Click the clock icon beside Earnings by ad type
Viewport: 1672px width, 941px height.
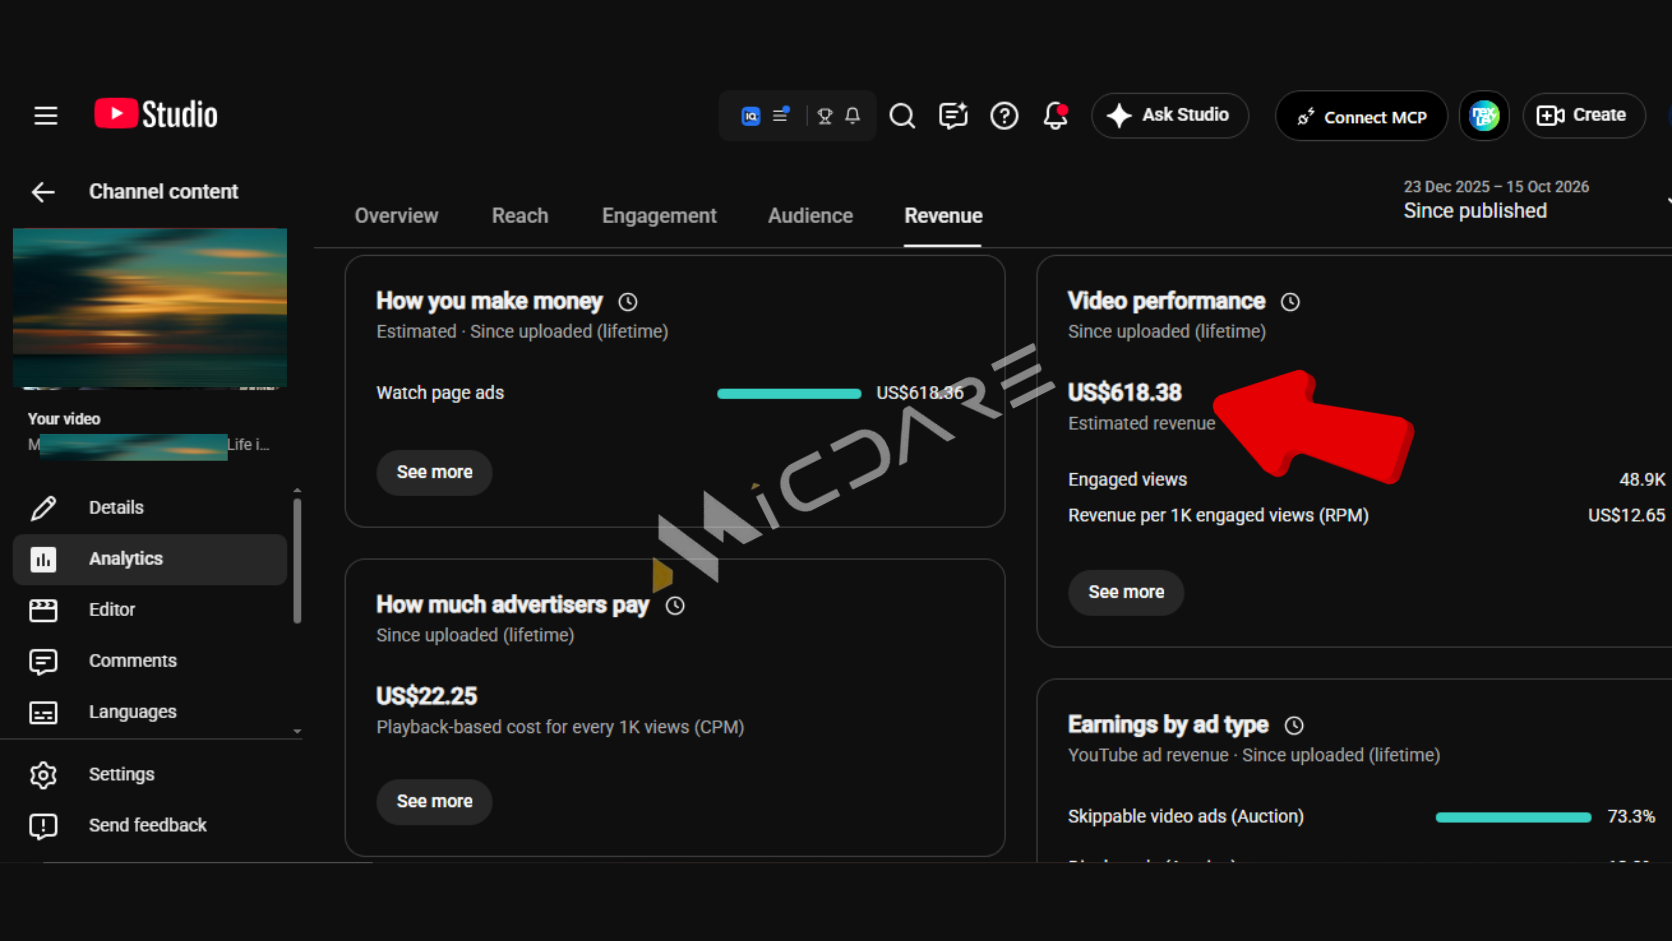(x=1294, y=726)
